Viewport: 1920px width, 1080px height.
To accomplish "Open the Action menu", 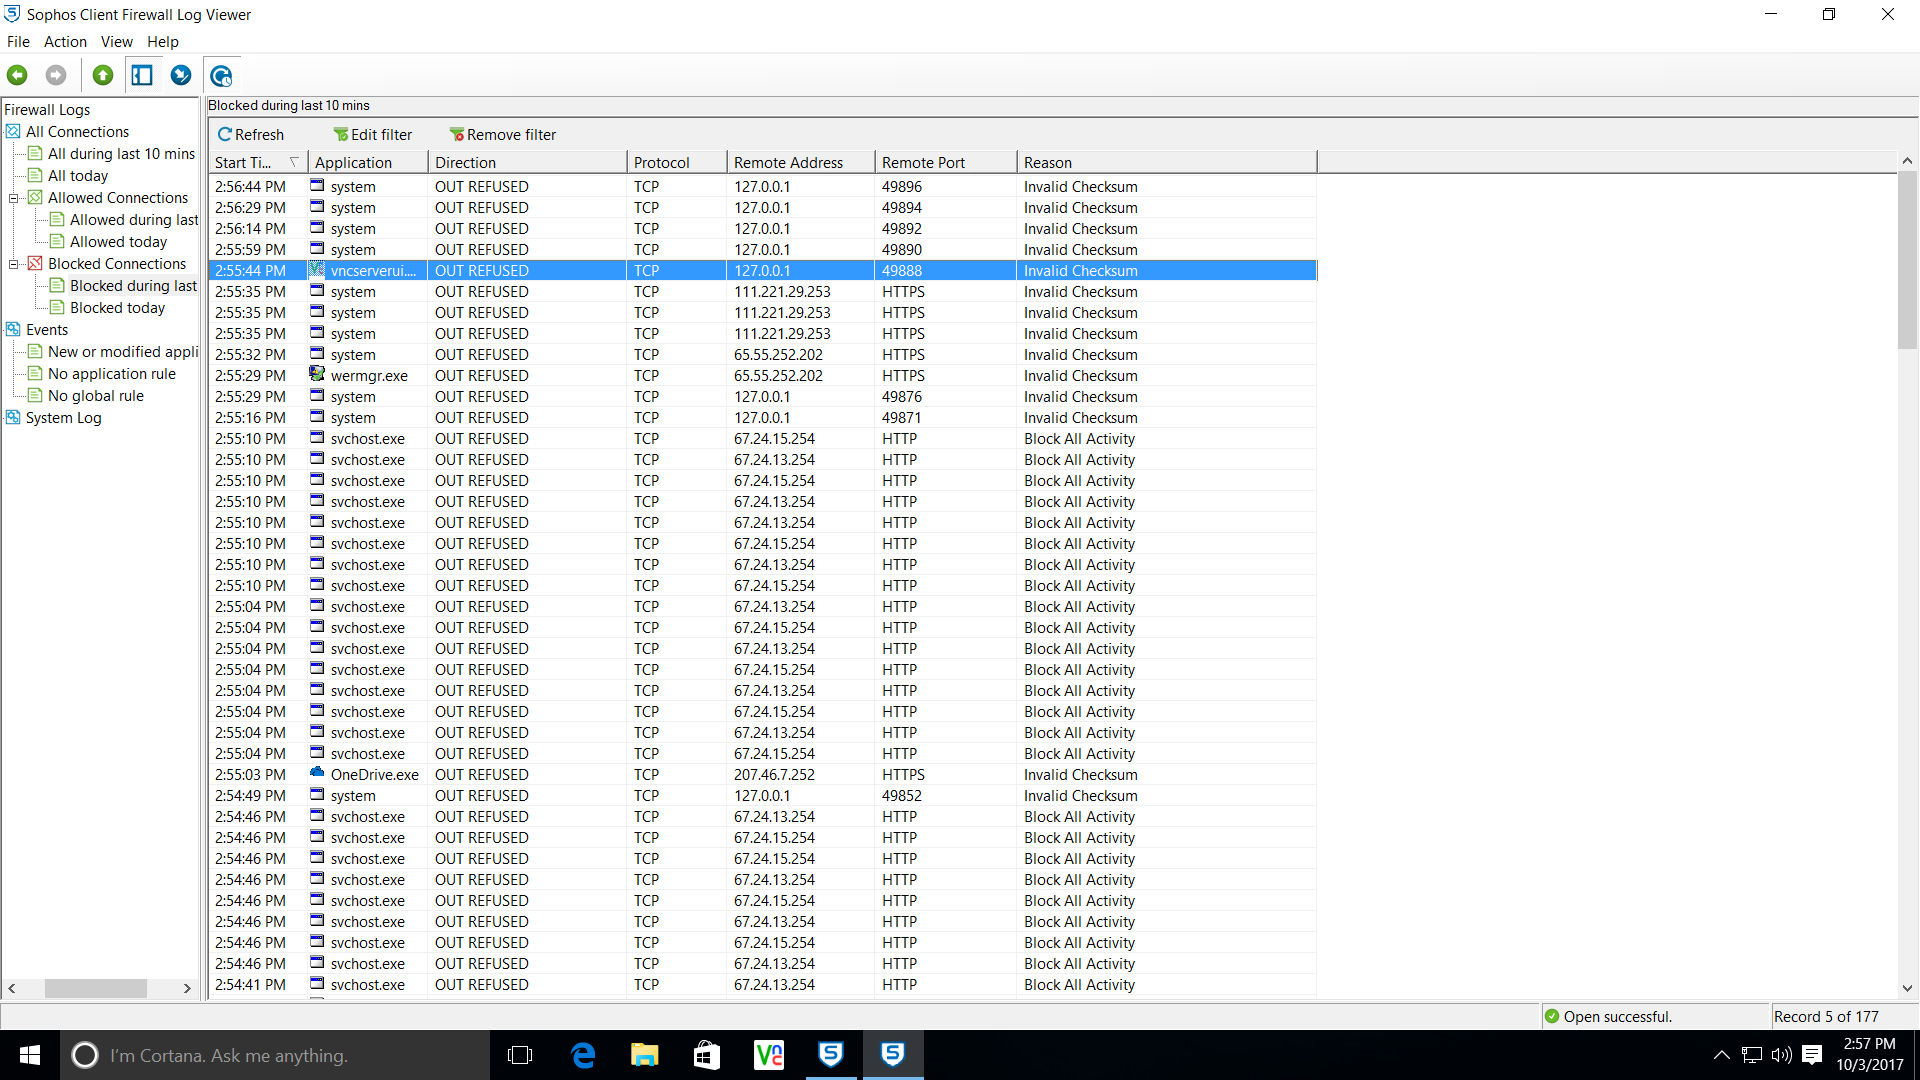I will click(x=65, y=42).
